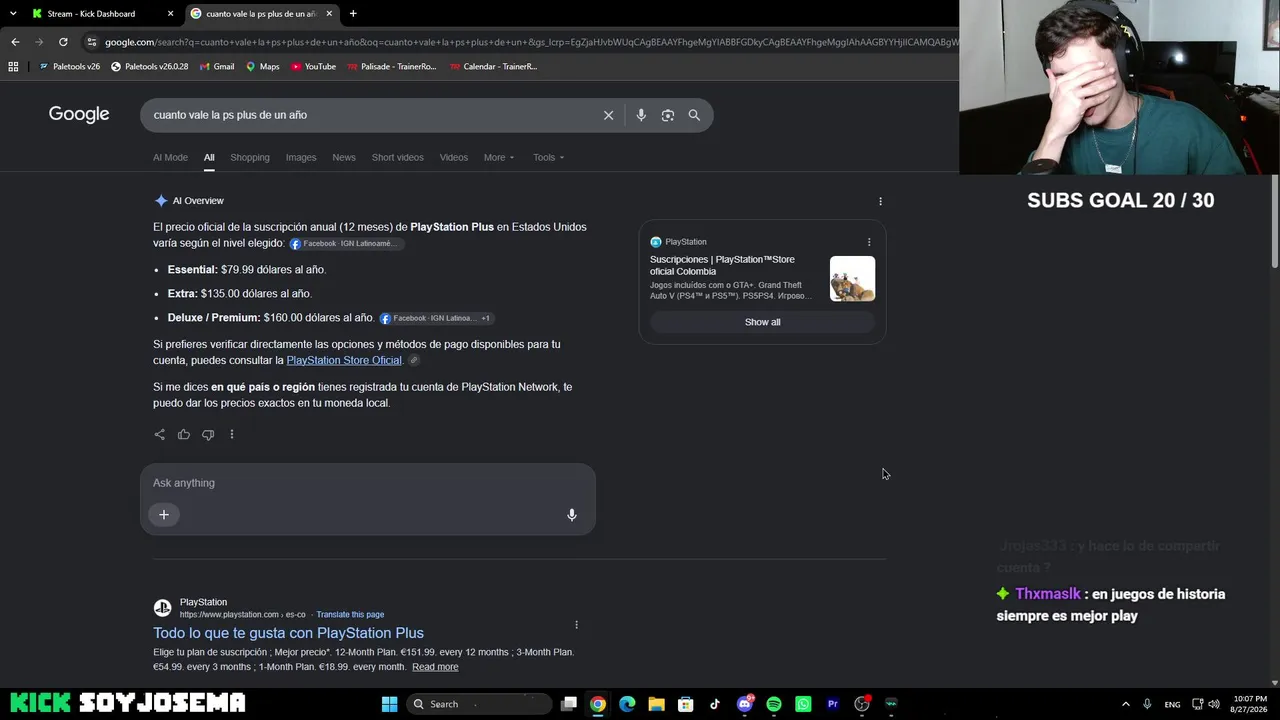
Task: Focus the Ask anything follow-up field
Action: [x=368, y=483]
